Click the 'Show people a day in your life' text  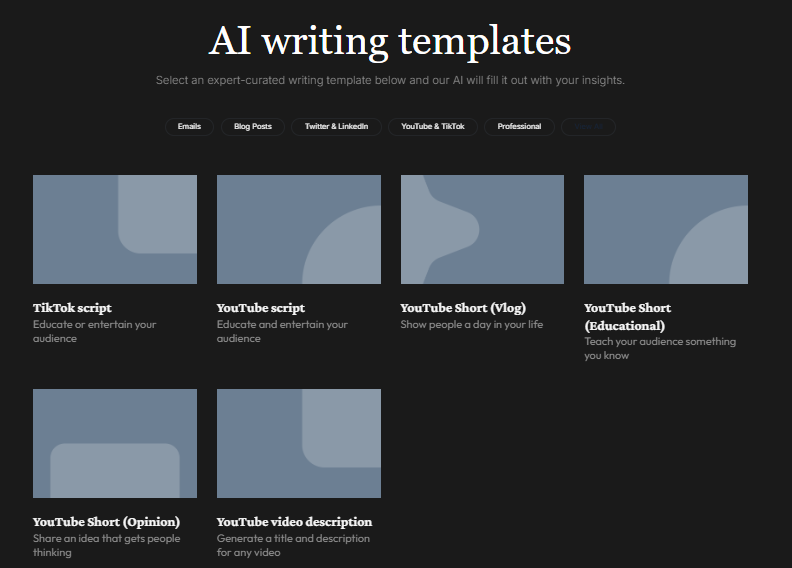point(472,325)
